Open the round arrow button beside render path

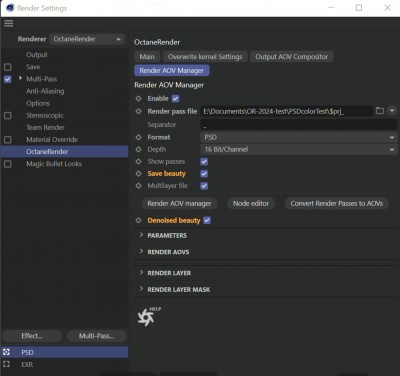click(x=392, y=111)
